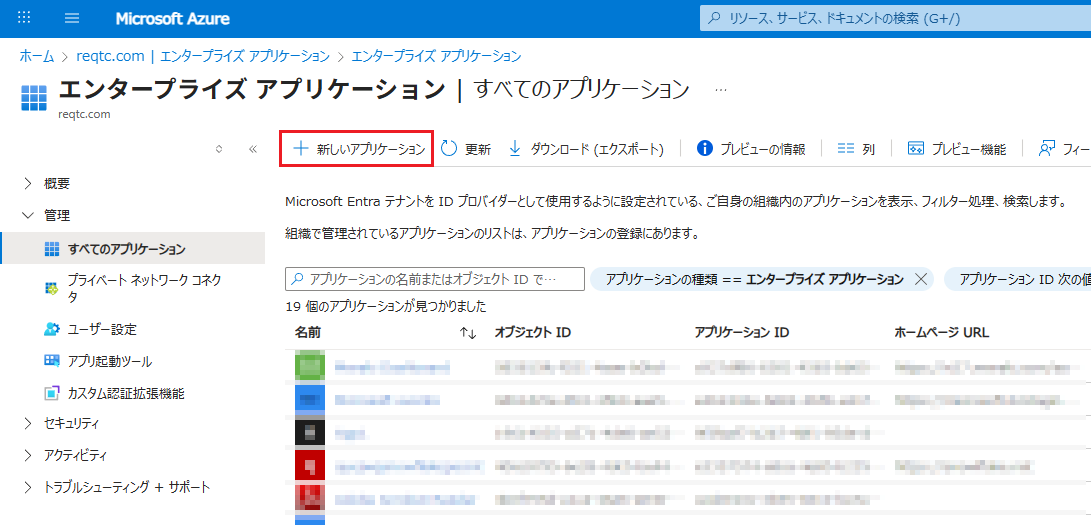Click the 更新 refresh icon
Viewport: 1091px width, 525px height.
449,149
